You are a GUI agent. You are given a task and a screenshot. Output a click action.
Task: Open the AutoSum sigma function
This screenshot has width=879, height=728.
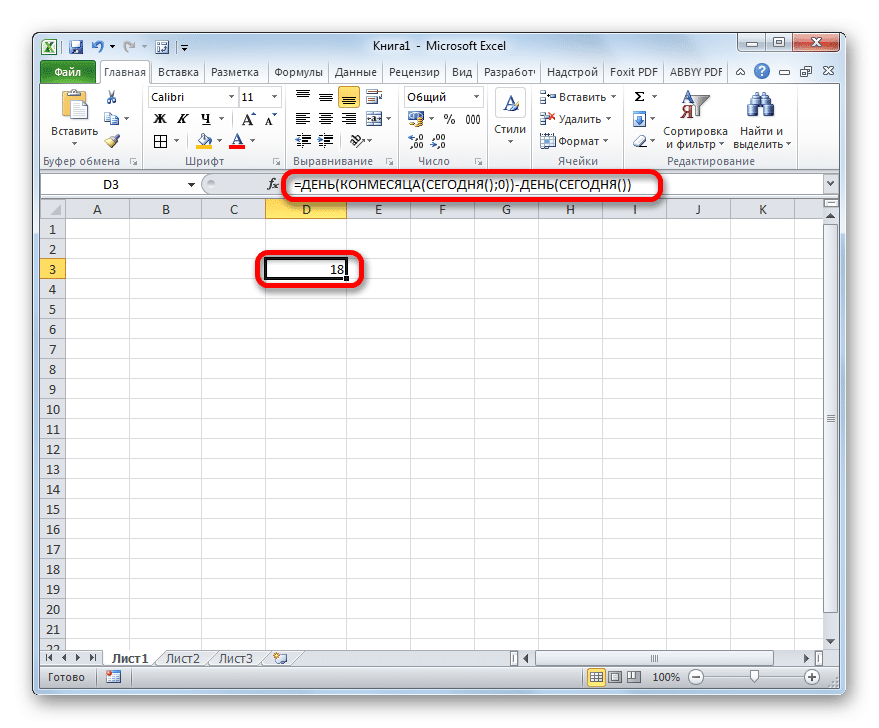[639, 97]
